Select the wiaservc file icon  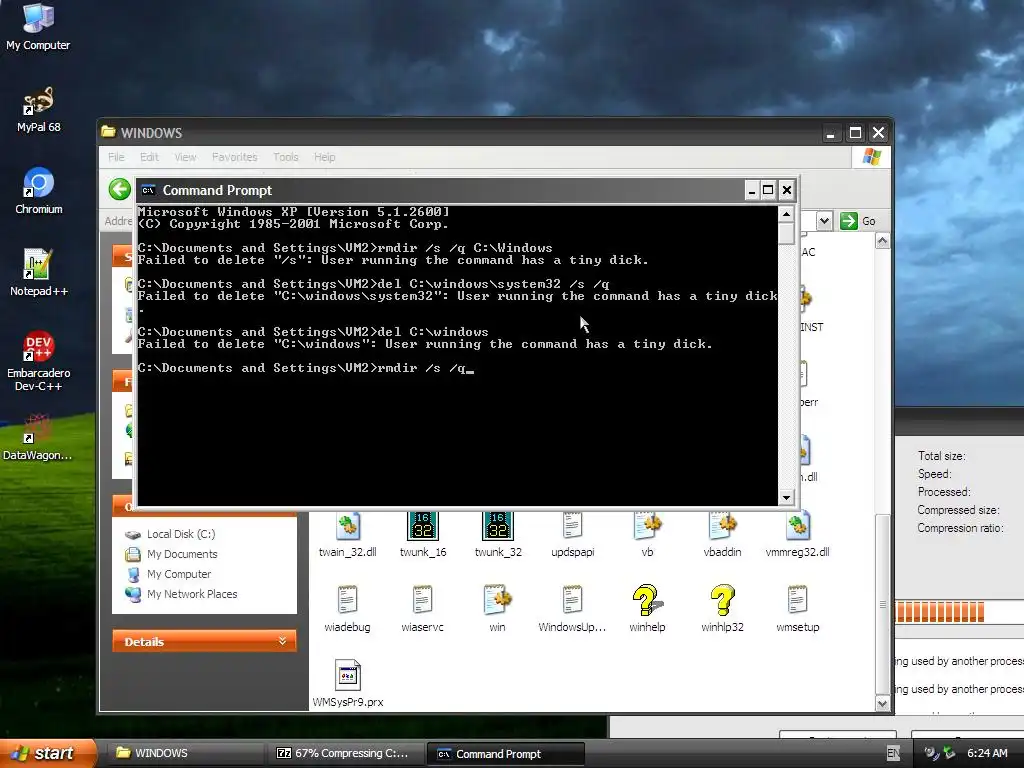click(x=423, y=609)
